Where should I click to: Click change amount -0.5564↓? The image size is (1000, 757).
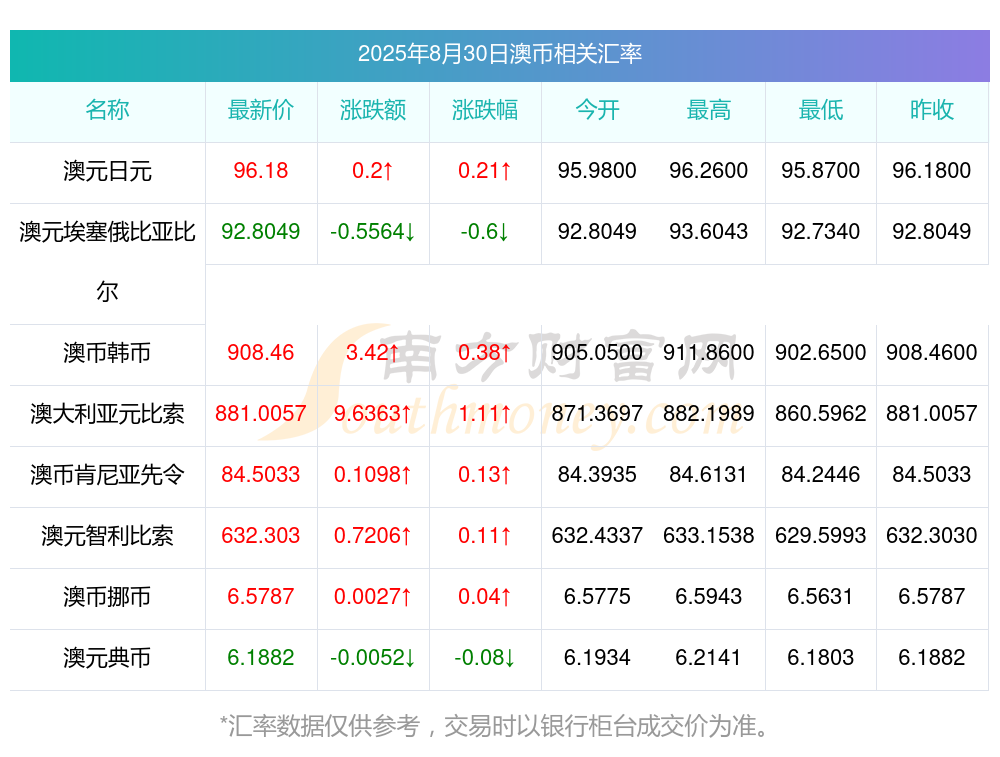pyautogui.click(x=373, y=232)
